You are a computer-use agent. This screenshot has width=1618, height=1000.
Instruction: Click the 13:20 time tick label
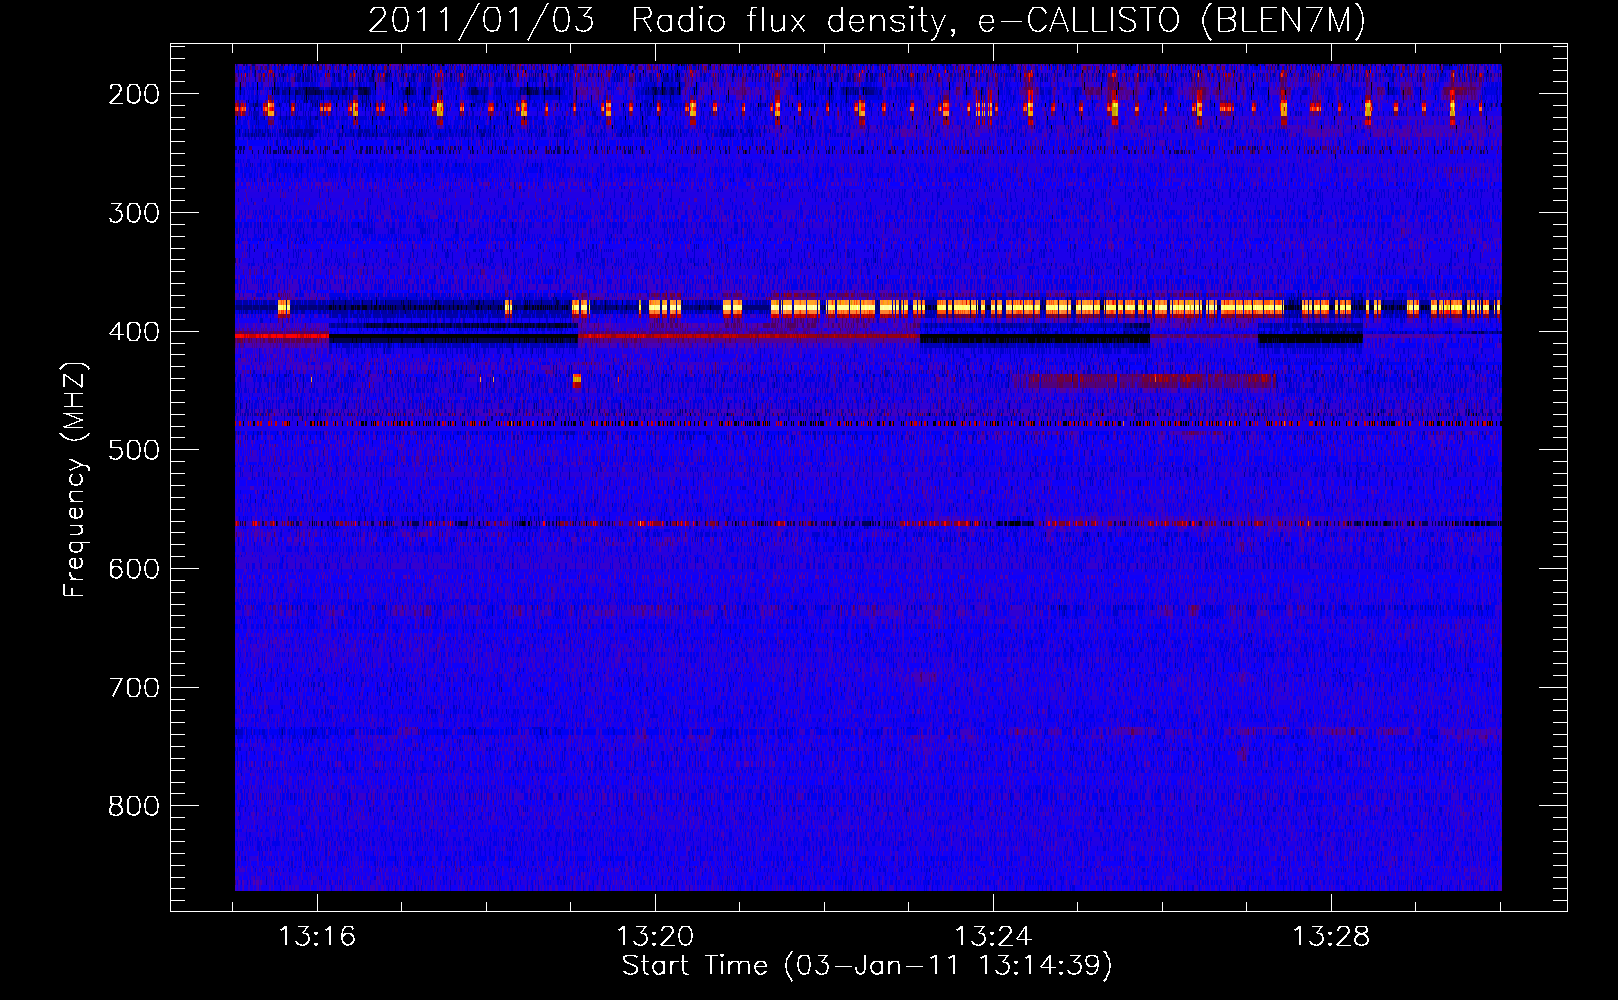pos(655,937)
